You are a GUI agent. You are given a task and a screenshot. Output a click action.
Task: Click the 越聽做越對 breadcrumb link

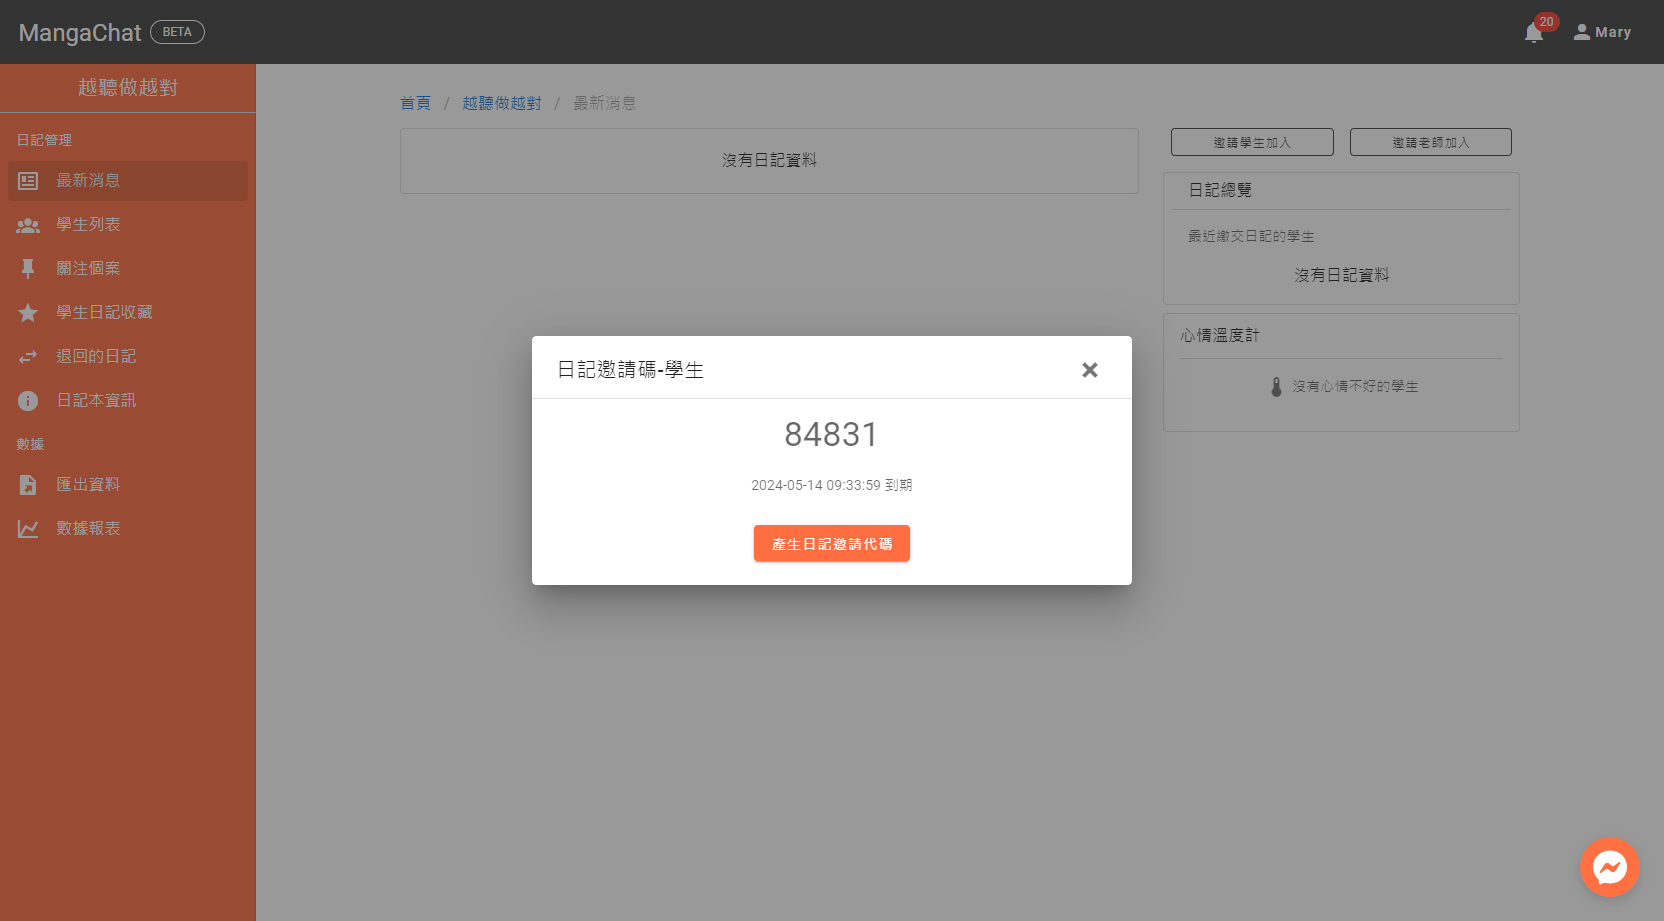pos(501,103)
